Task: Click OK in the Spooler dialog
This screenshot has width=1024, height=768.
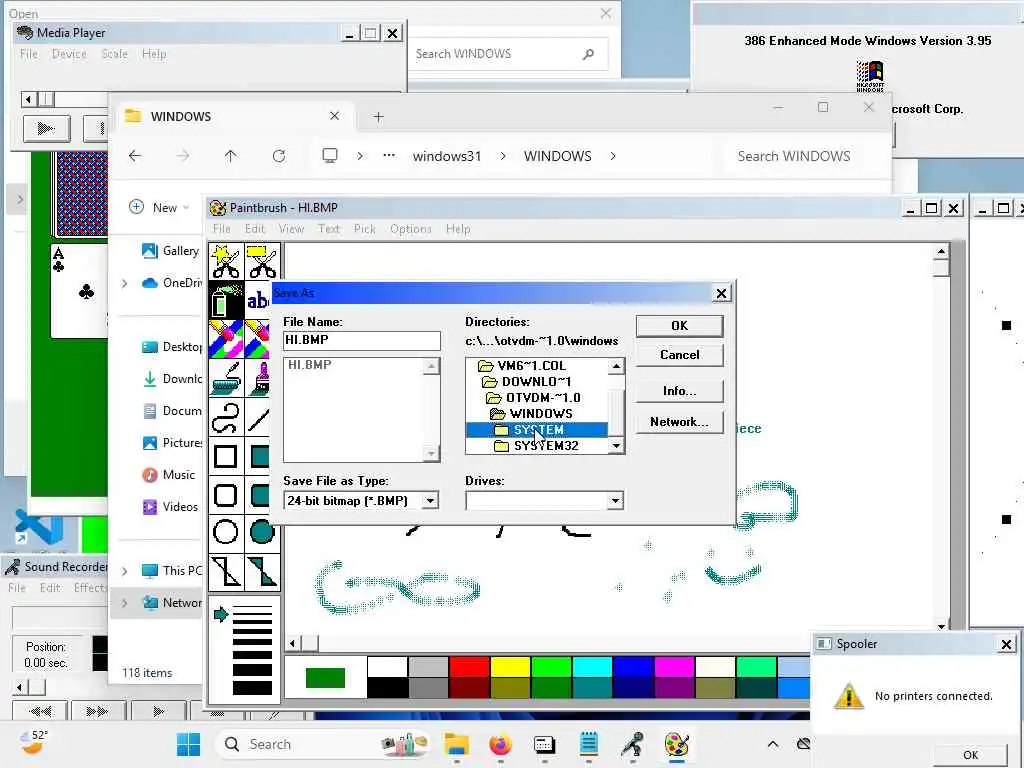Action: [970, 755]
